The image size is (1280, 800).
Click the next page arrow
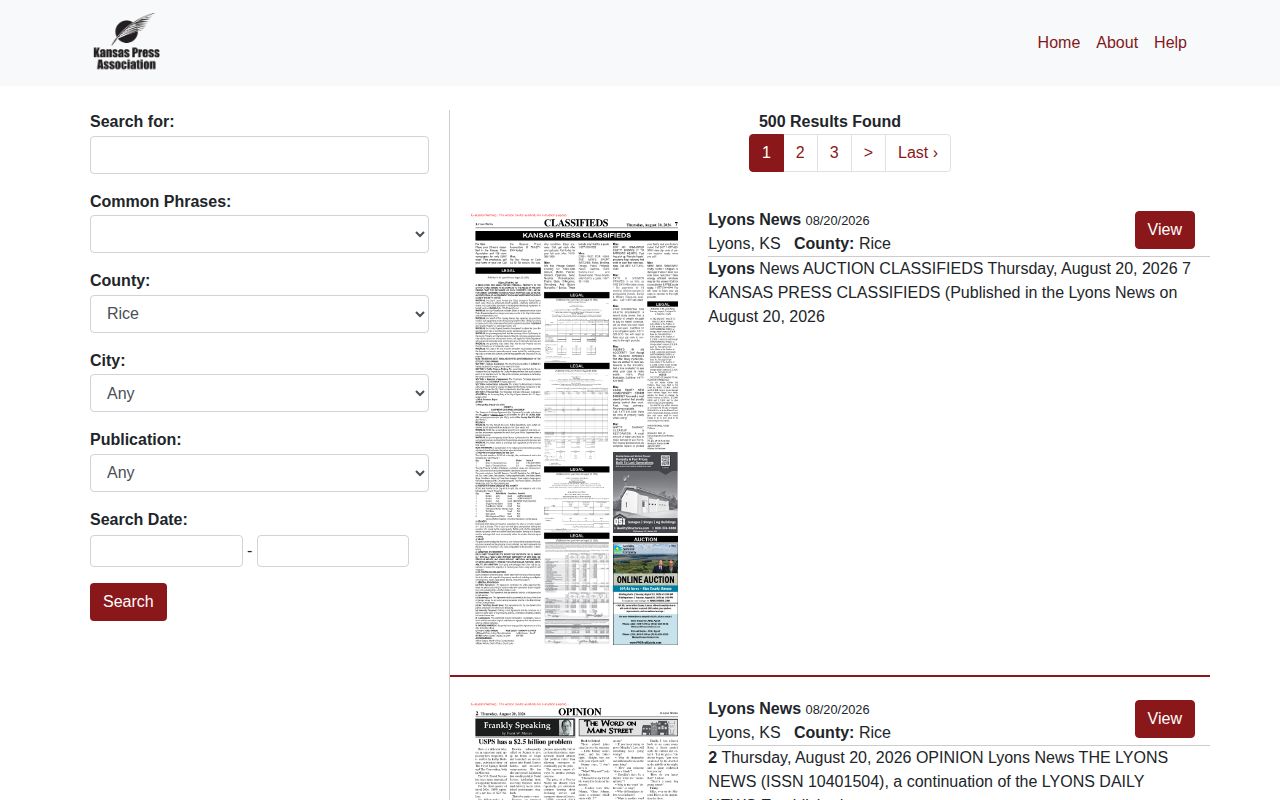coord(868,153)
